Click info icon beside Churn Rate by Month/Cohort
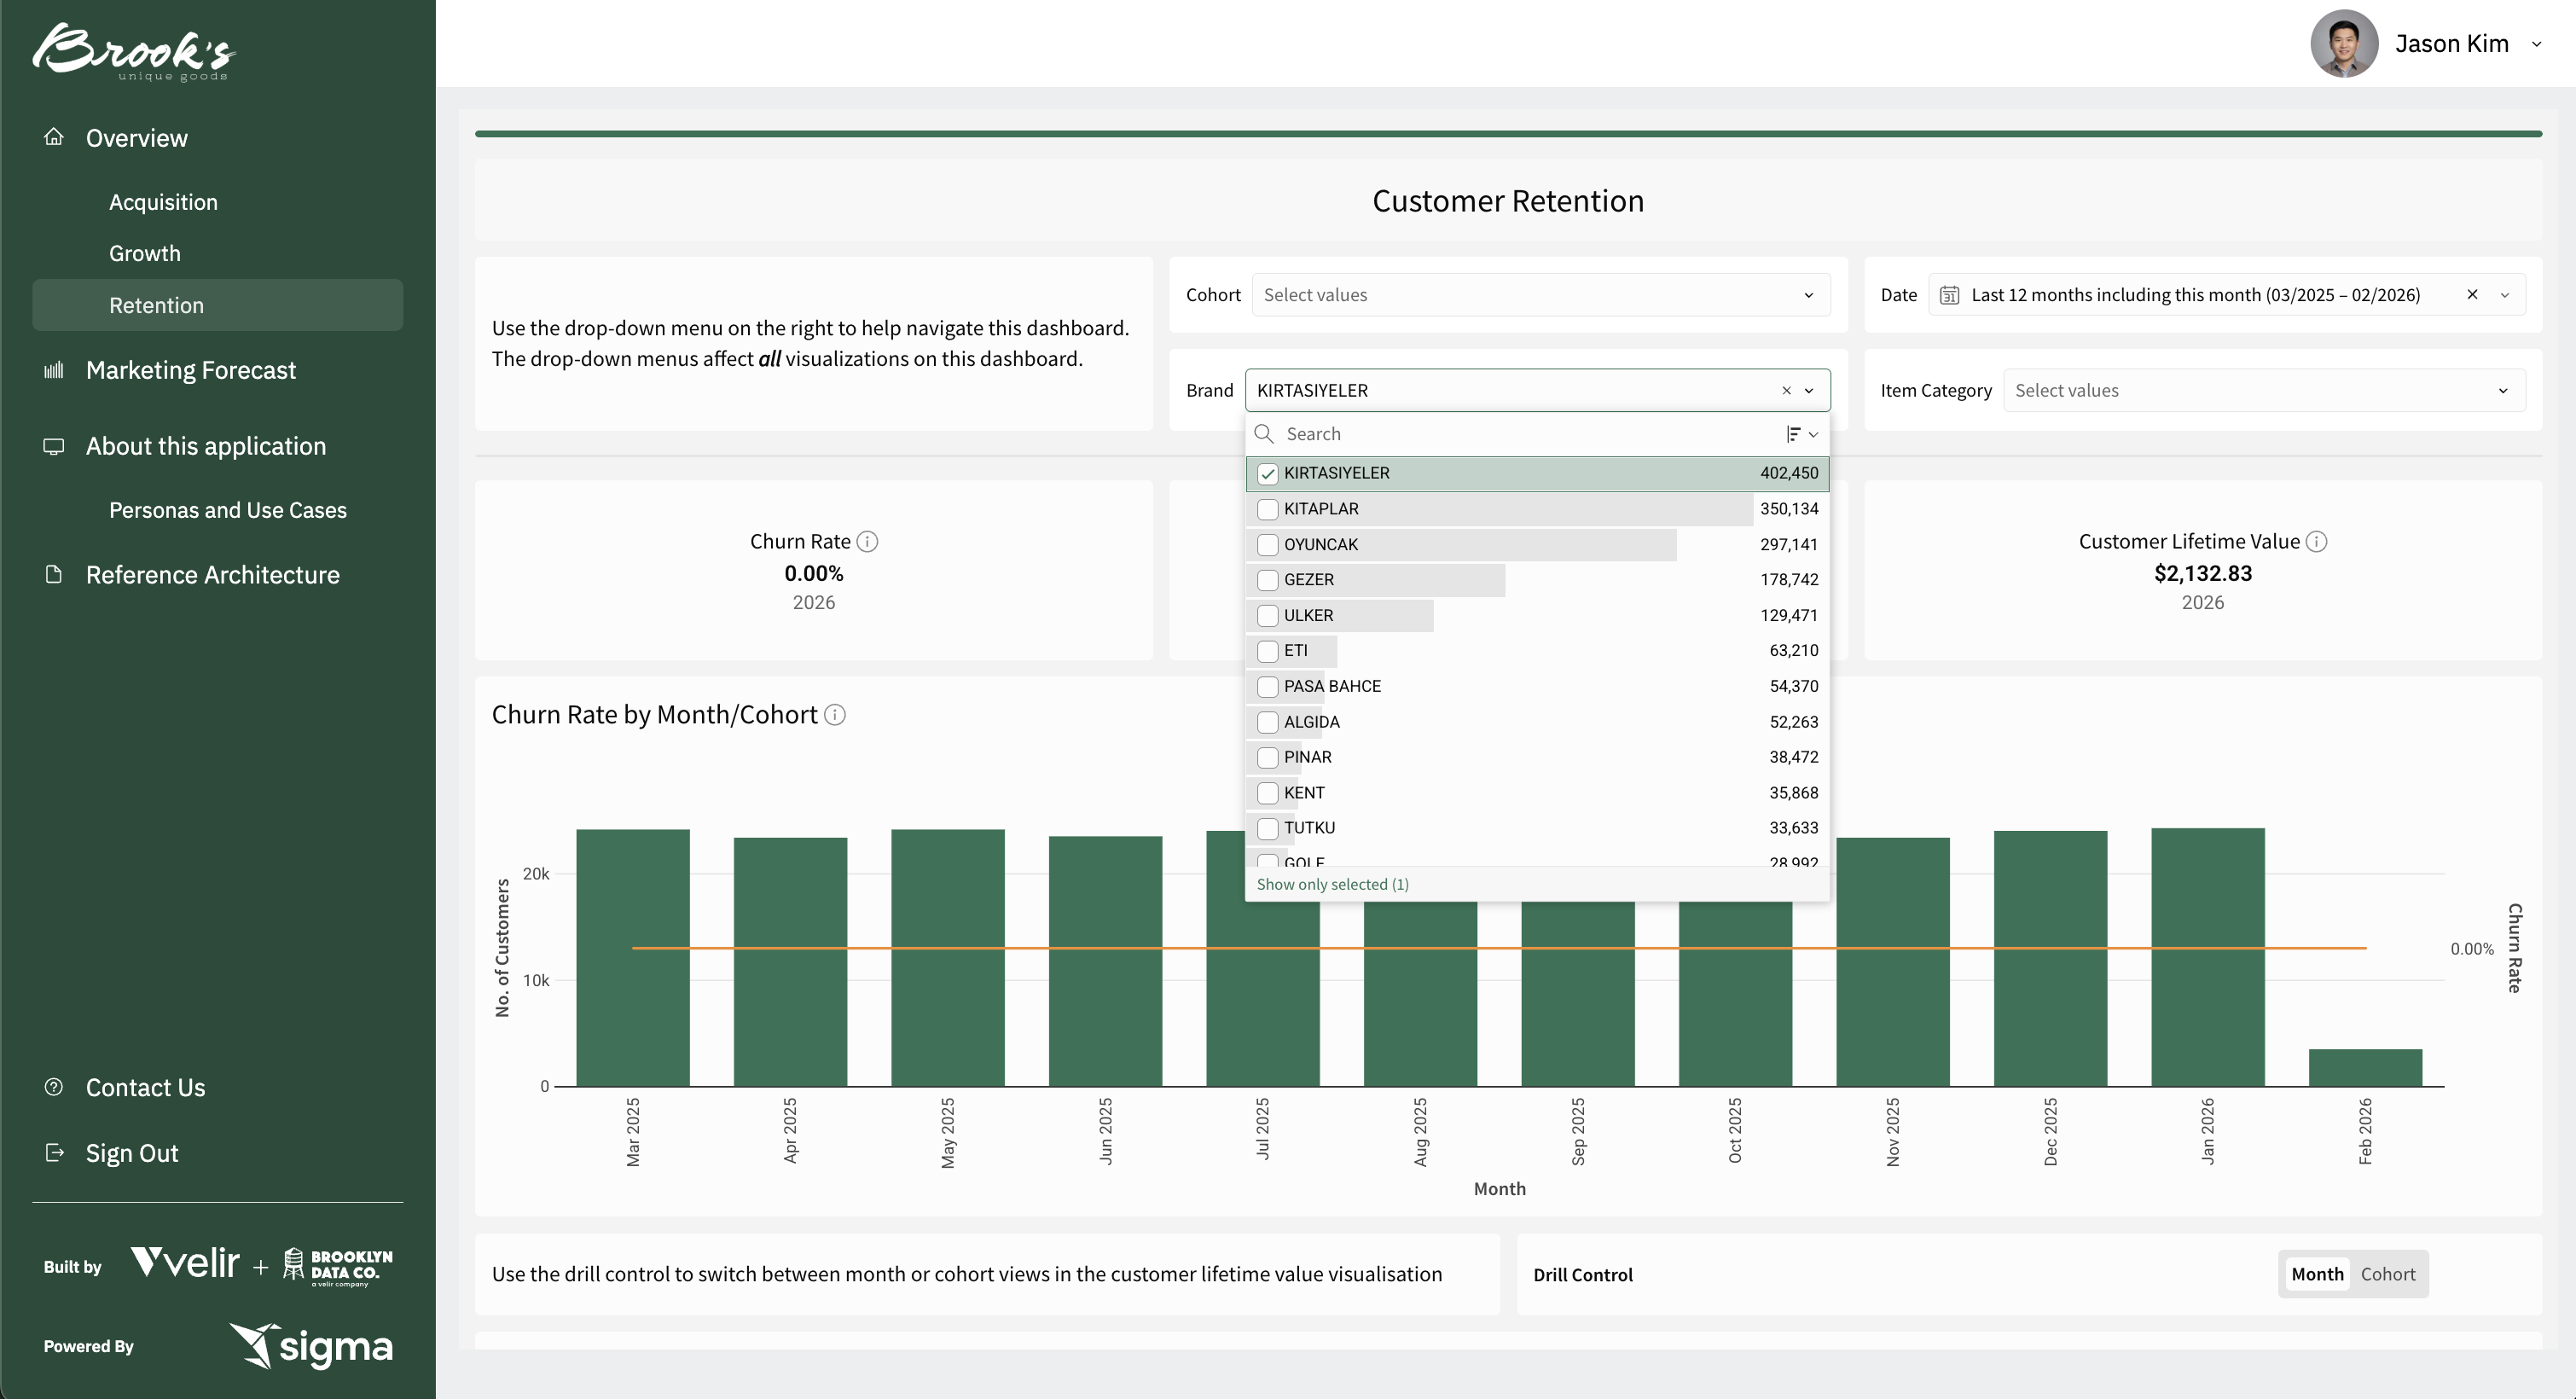Image resolution: width=2576 pixels, height=1399 pixels. 835,715
